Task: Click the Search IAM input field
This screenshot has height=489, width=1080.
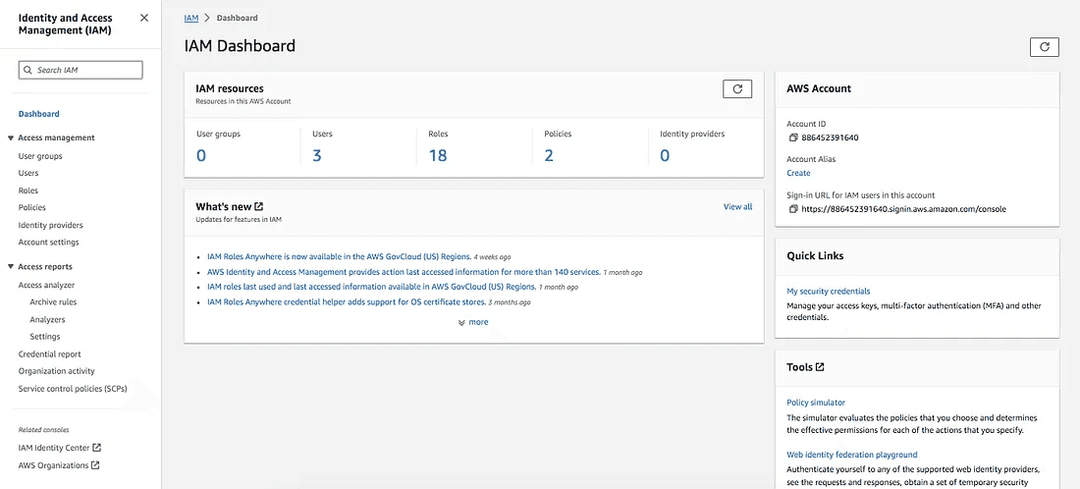Action: [81, 70]
